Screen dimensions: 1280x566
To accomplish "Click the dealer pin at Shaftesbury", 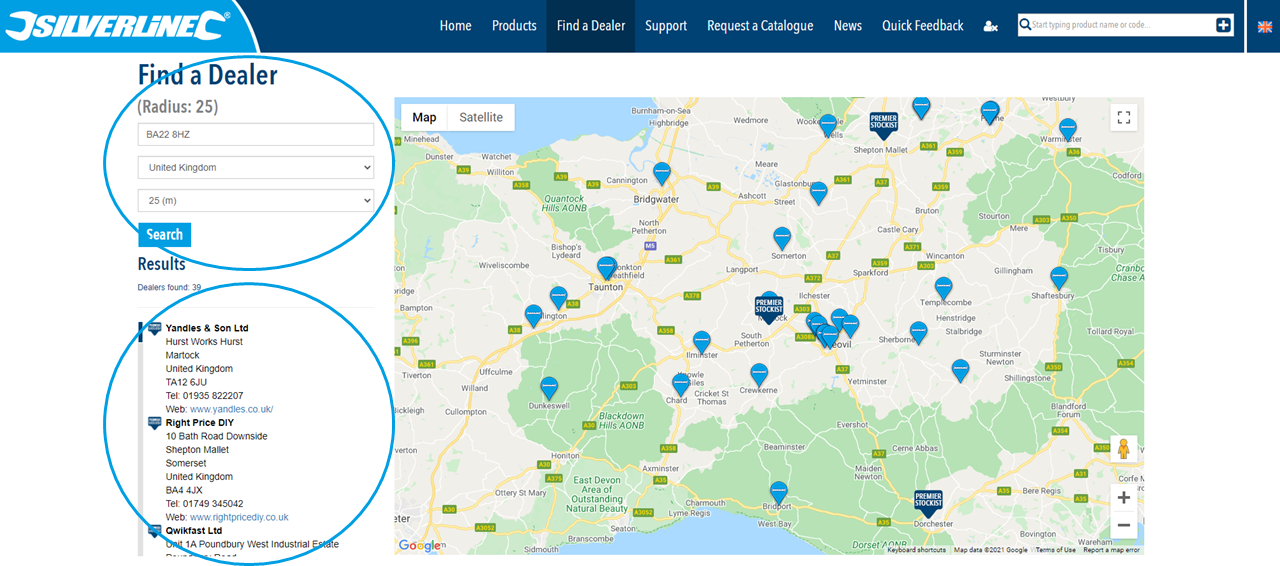I will click(1059, 279).
